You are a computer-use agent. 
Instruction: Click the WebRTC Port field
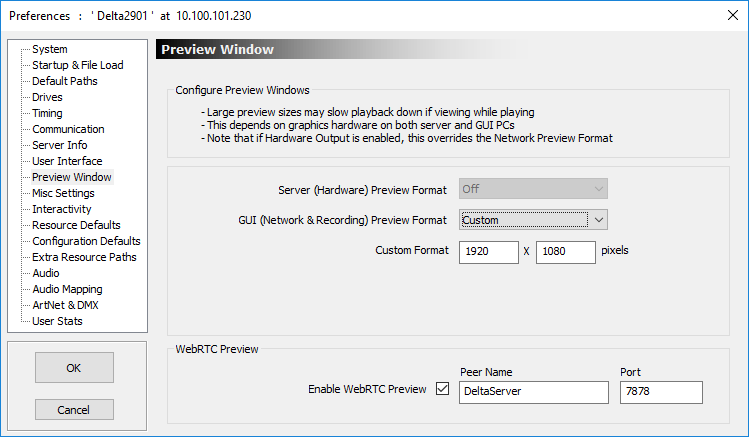click(661, 392)
